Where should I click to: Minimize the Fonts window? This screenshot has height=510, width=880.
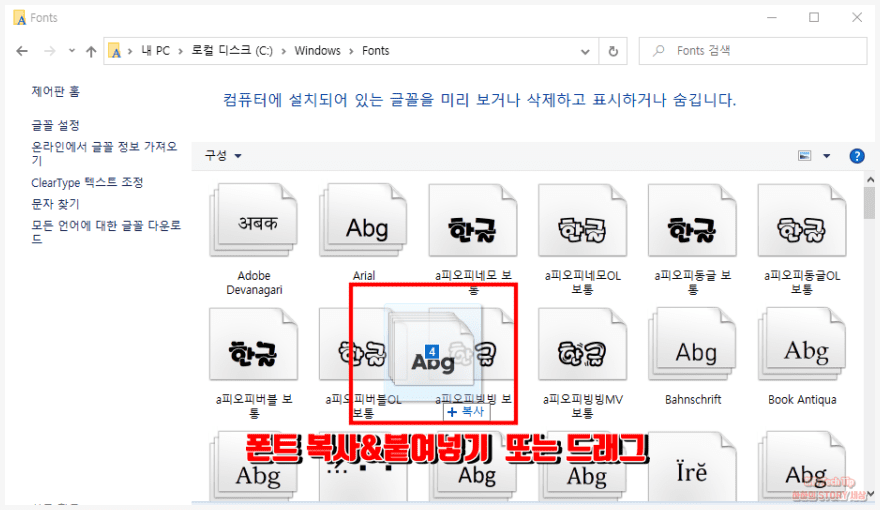[772, 17]
